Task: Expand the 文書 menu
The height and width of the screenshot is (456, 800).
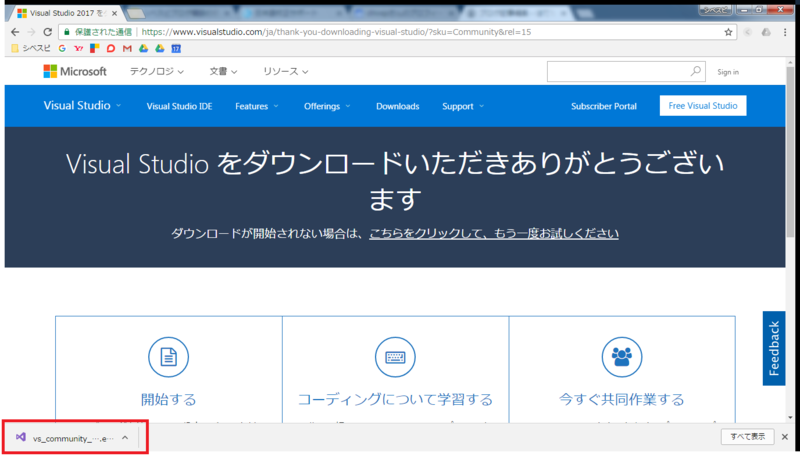Action: click(x=223, y=72)
